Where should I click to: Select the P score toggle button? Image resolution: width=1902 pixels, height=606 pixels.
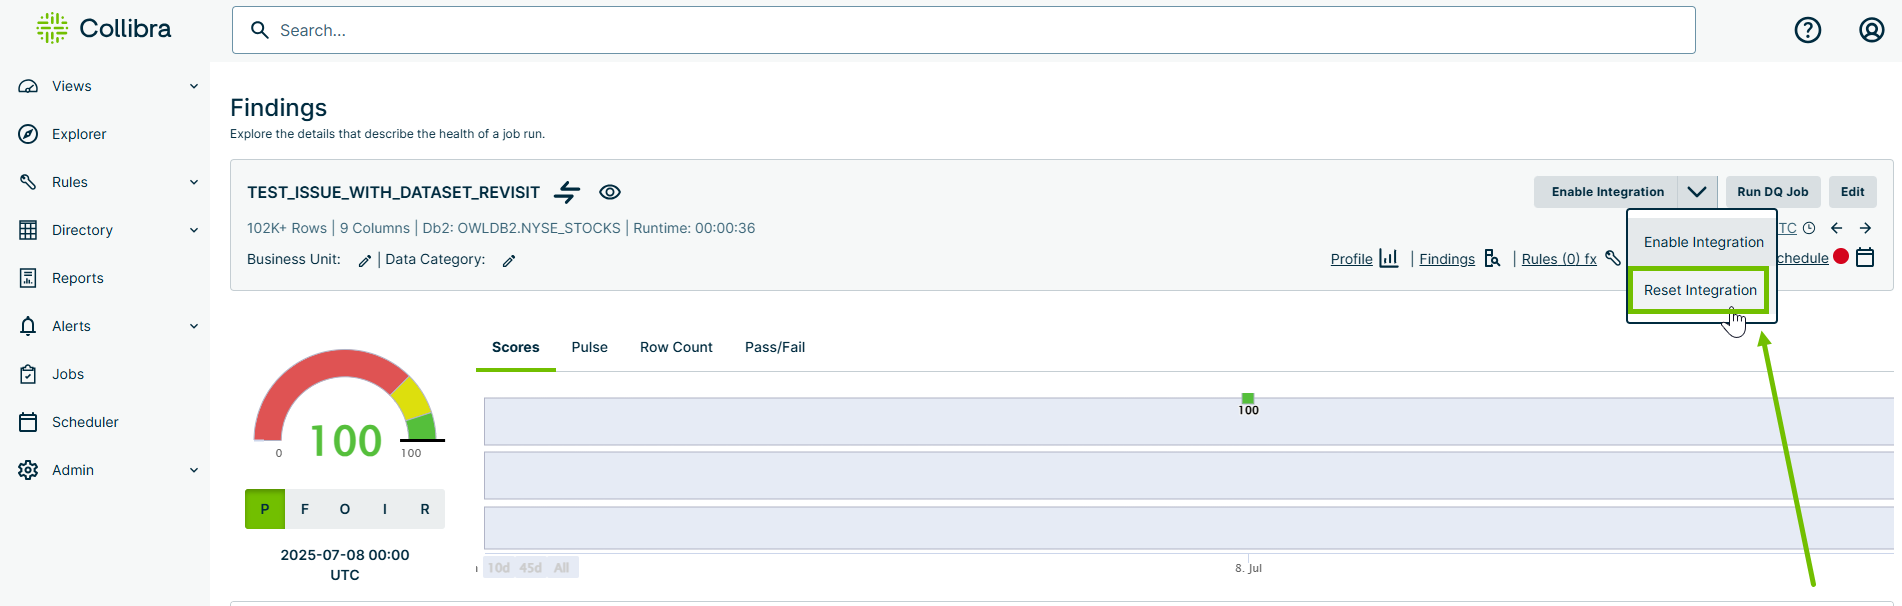pyautogui.click(x=265, y=509)
